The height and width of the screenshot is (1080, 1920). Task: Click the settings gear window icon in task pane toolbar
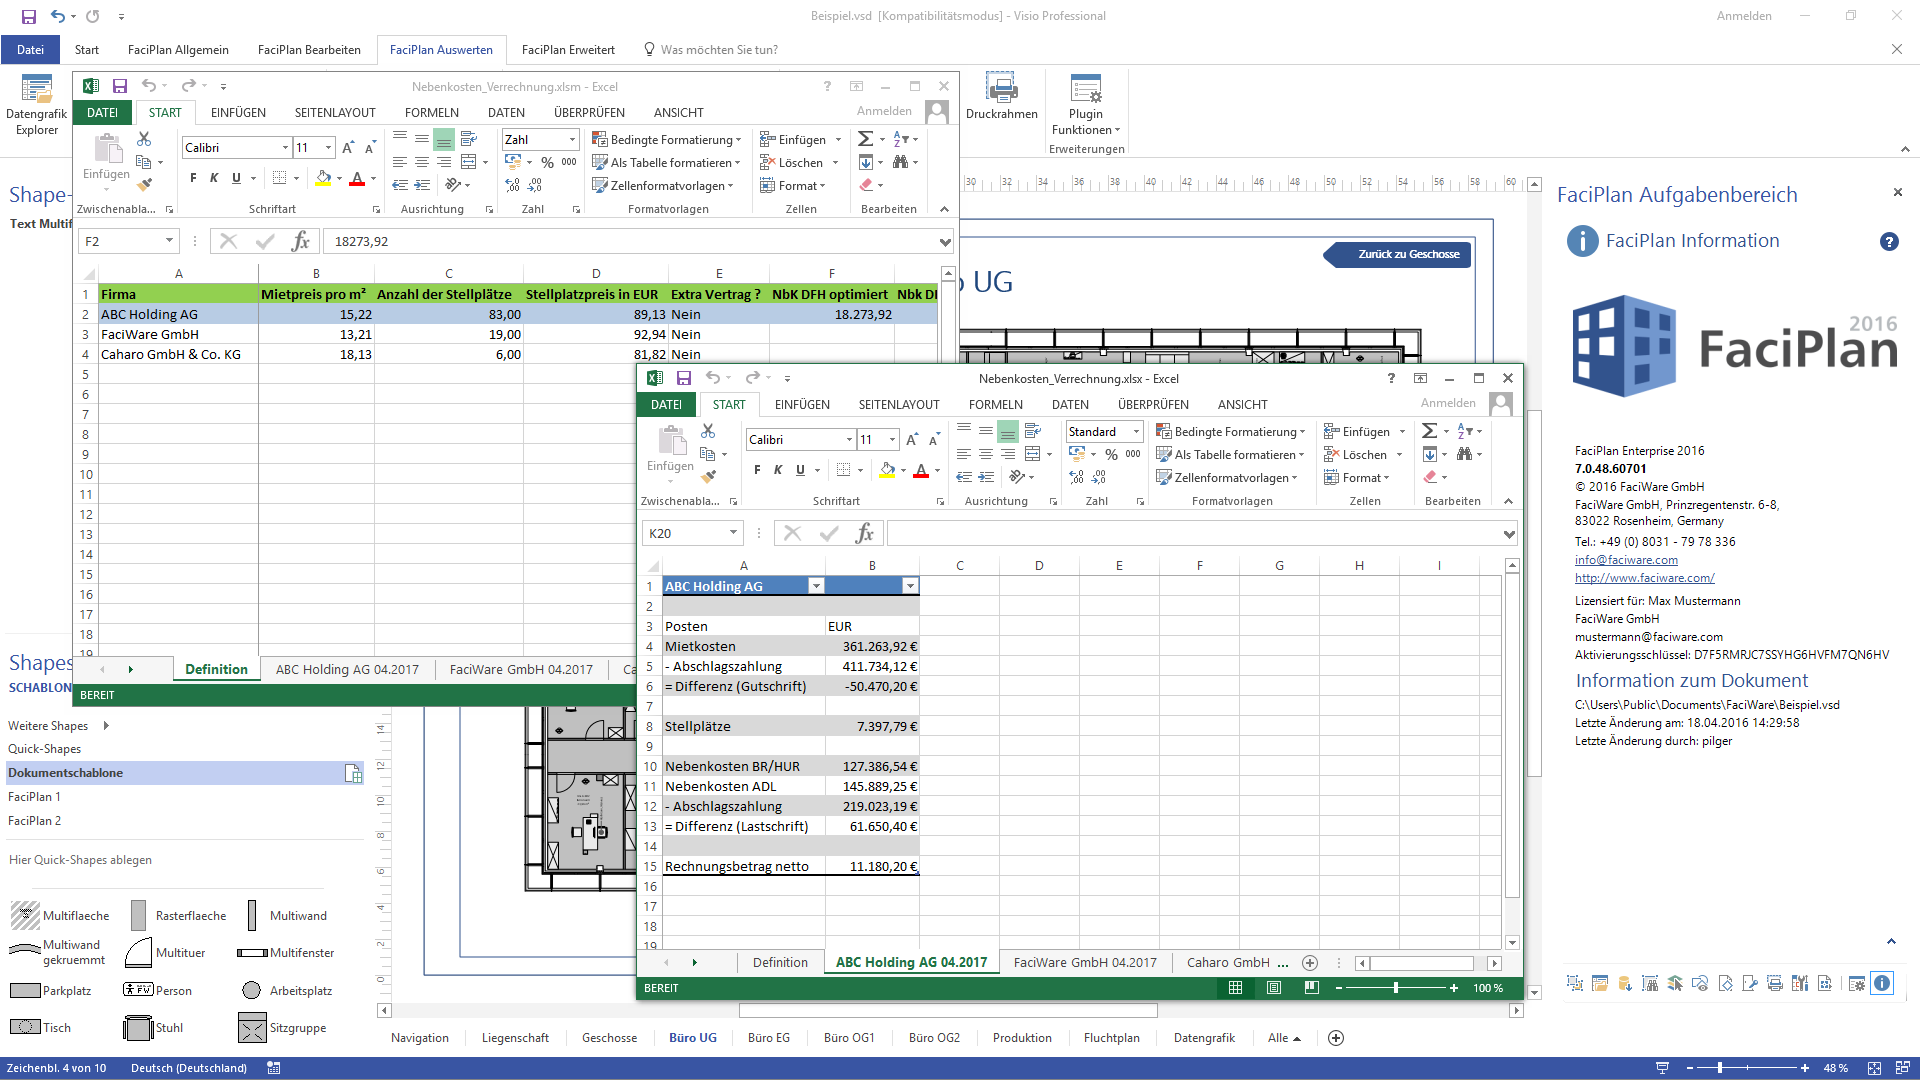point(1857,983)
